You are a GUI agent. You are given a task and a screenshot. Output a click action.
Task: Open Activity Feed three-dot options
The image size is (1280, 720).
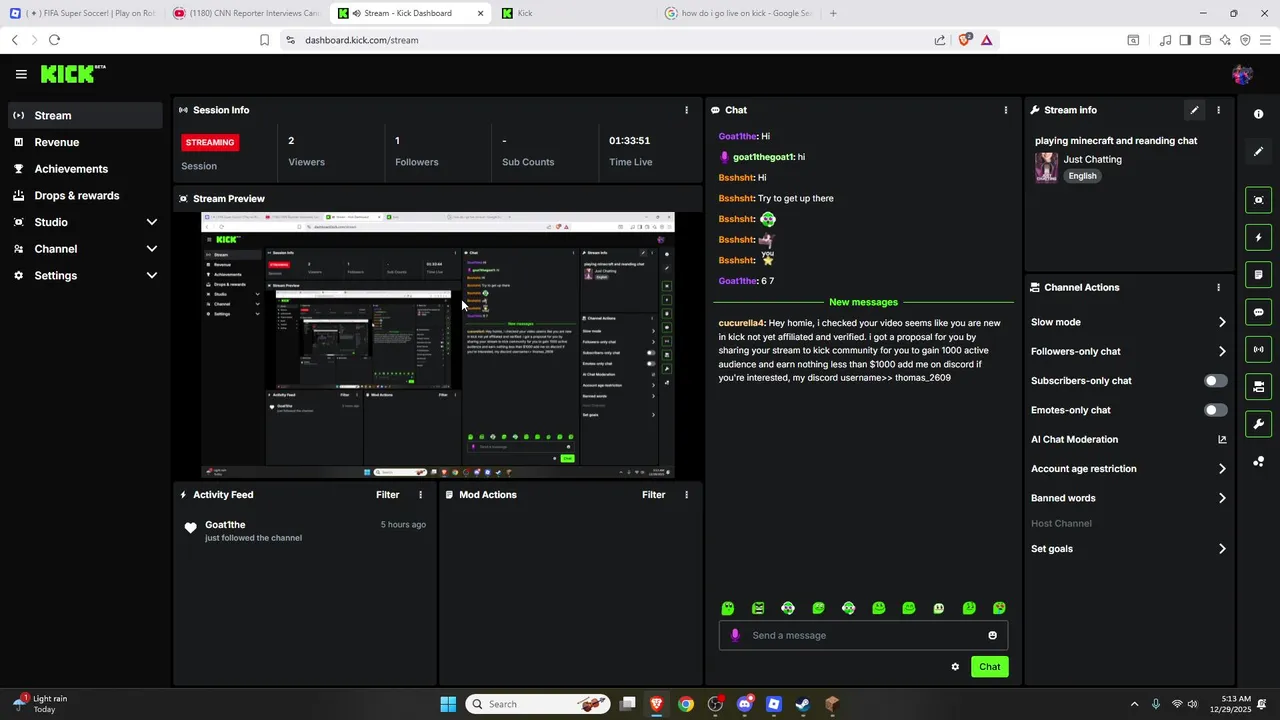point(420,495)
